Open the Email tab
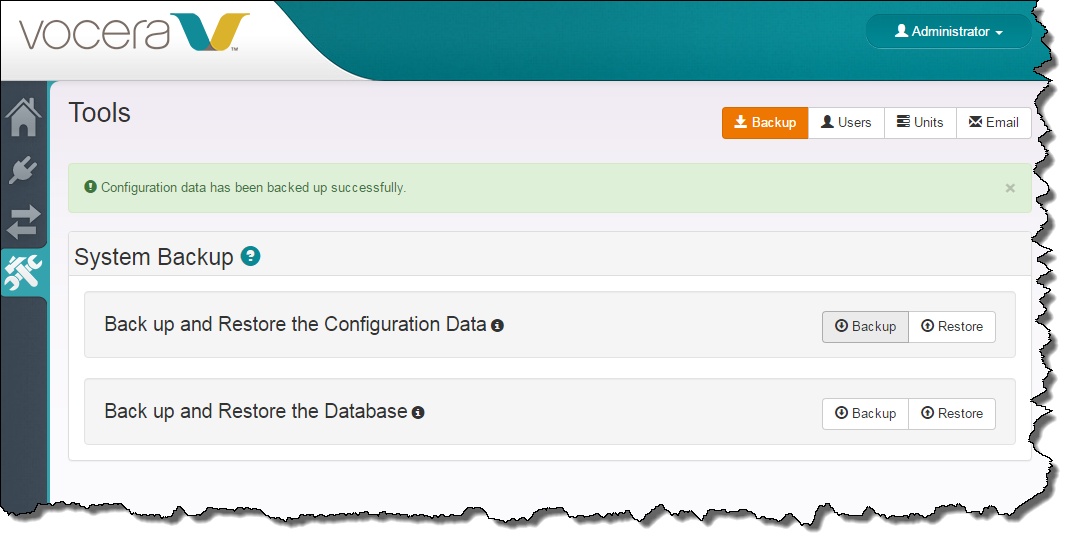Screen dimensions: 1075x546 [994, 123]
